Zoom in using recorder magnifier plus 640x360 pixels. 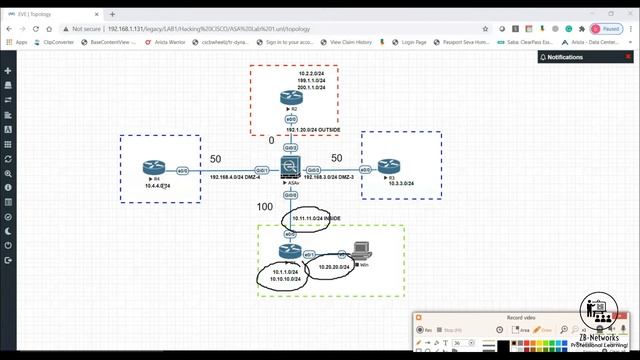click(x=564, y=329)
